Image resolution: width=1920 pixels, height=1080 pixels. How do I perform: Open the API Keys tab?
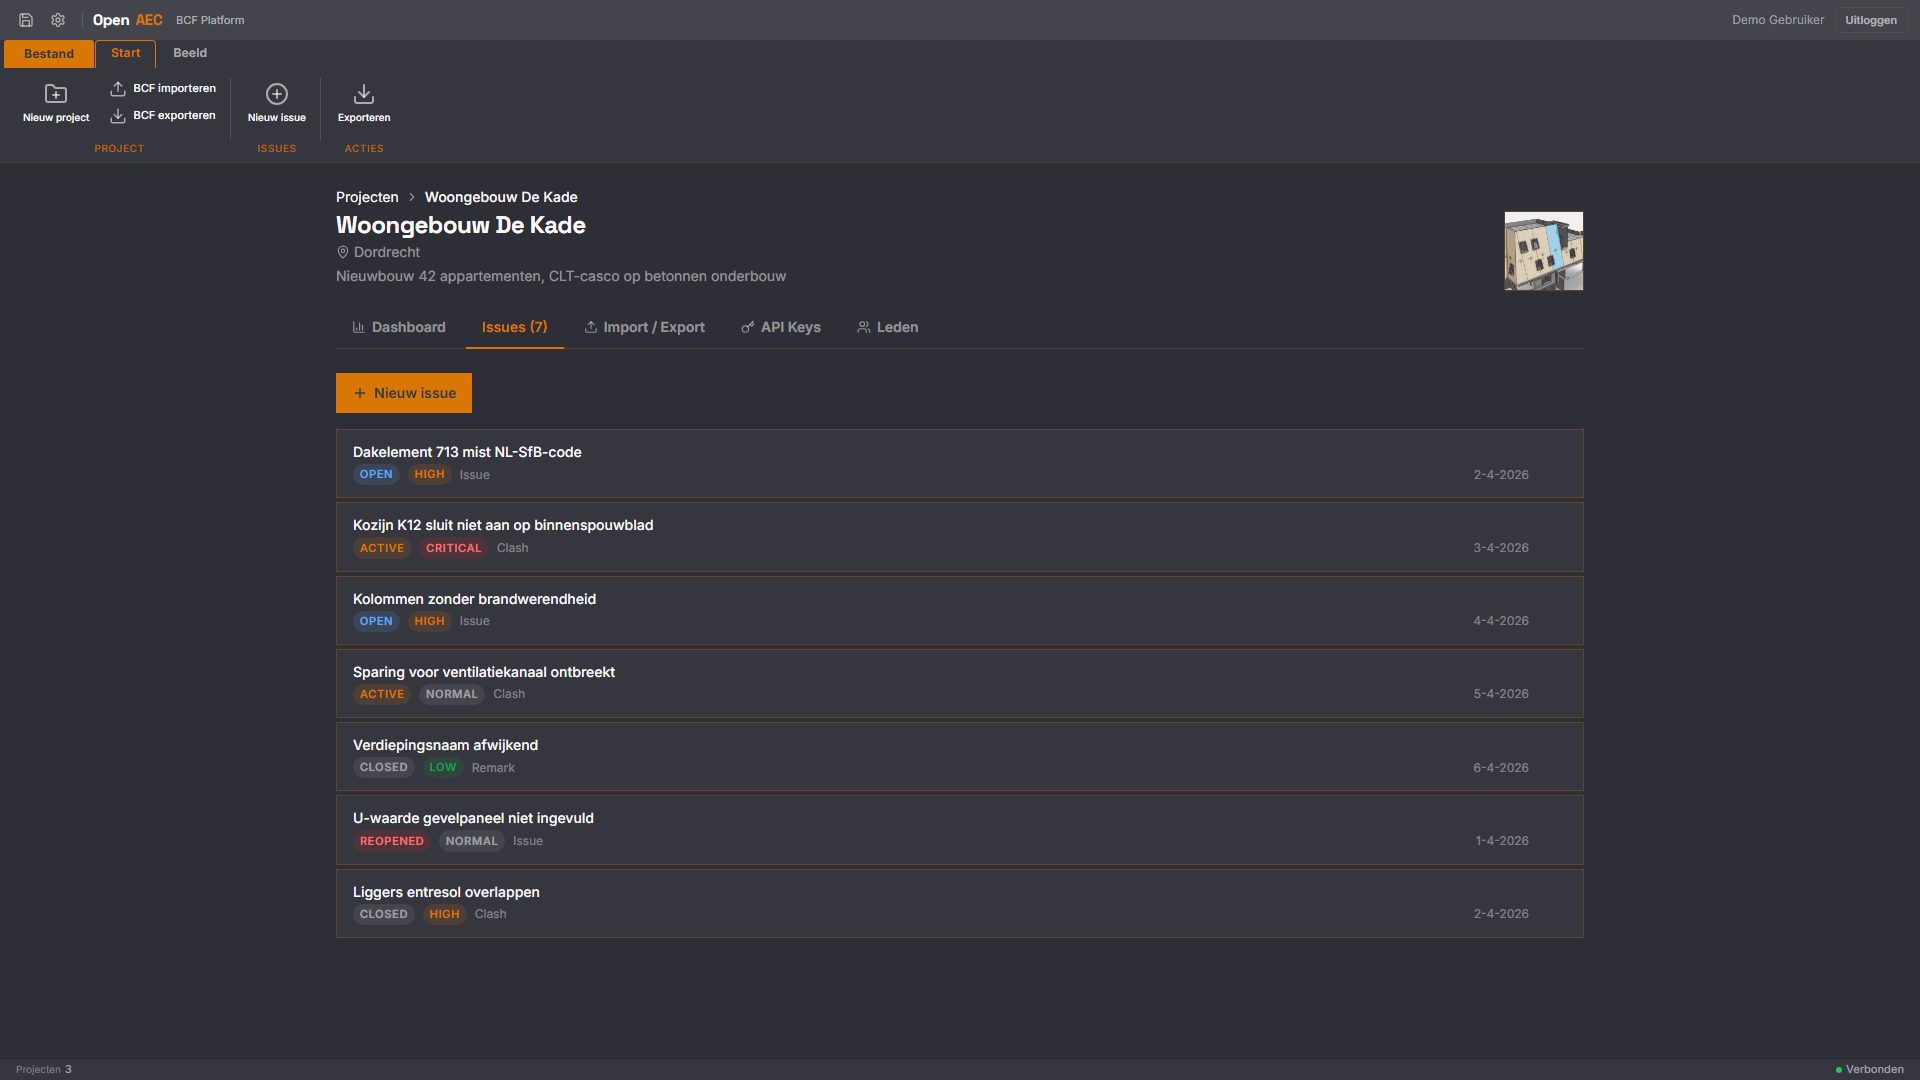pyautogui.click(x=781, y=327)
